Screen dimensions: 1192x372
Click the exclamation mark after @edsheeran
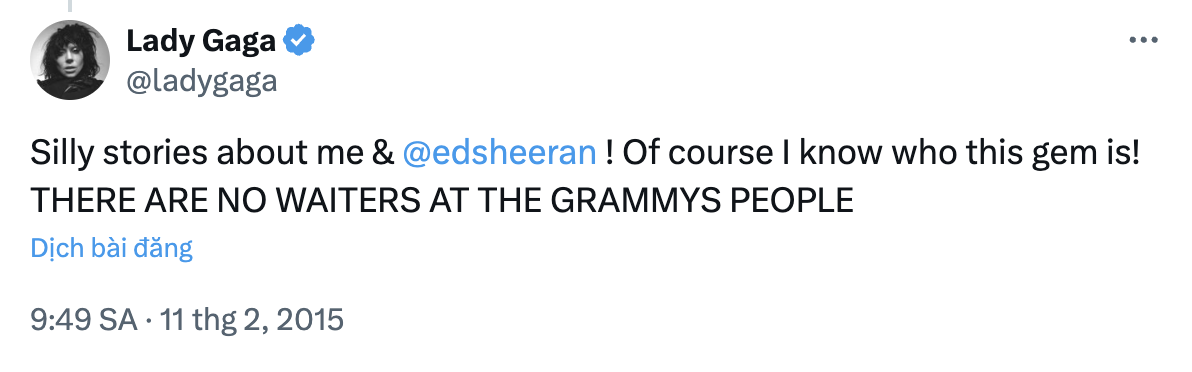pos(610,153)
